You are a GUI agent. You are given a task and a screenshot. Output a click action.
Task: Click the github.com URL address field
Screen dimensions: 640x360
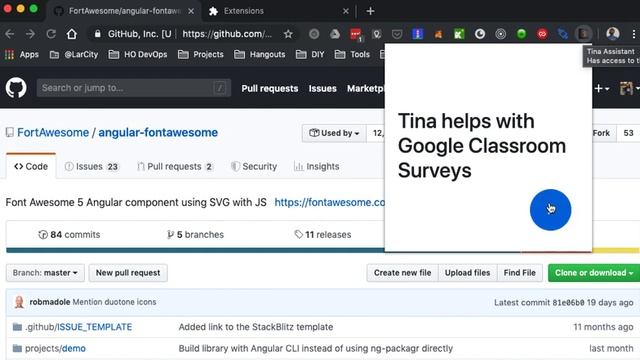[x=227, y=34]
